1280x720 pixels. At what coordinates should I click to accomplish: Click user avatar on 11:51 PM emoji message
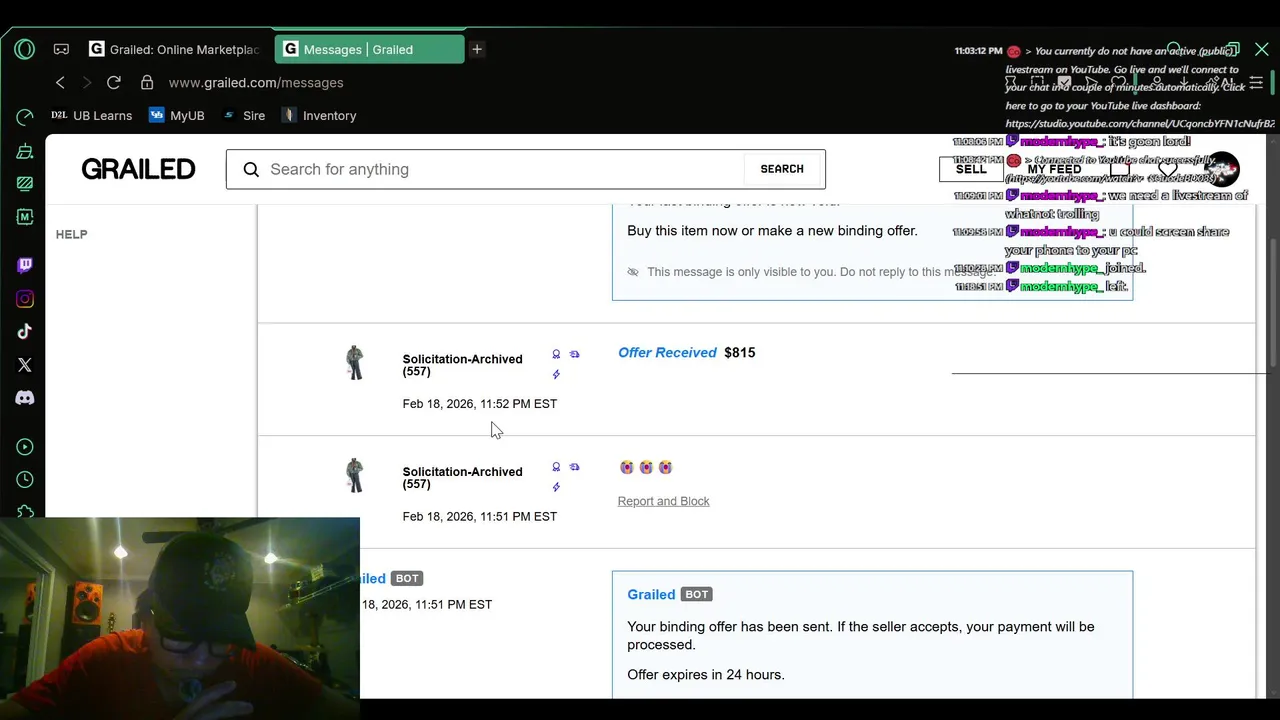355,475
